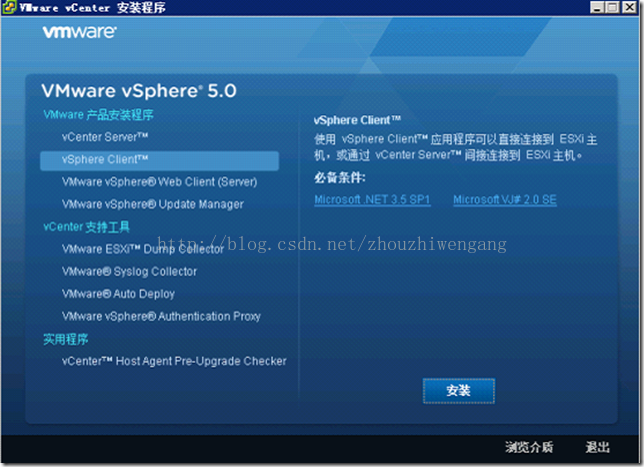644x467 pixels.
Task: Close the vCenter installer window
Action: 629,7
